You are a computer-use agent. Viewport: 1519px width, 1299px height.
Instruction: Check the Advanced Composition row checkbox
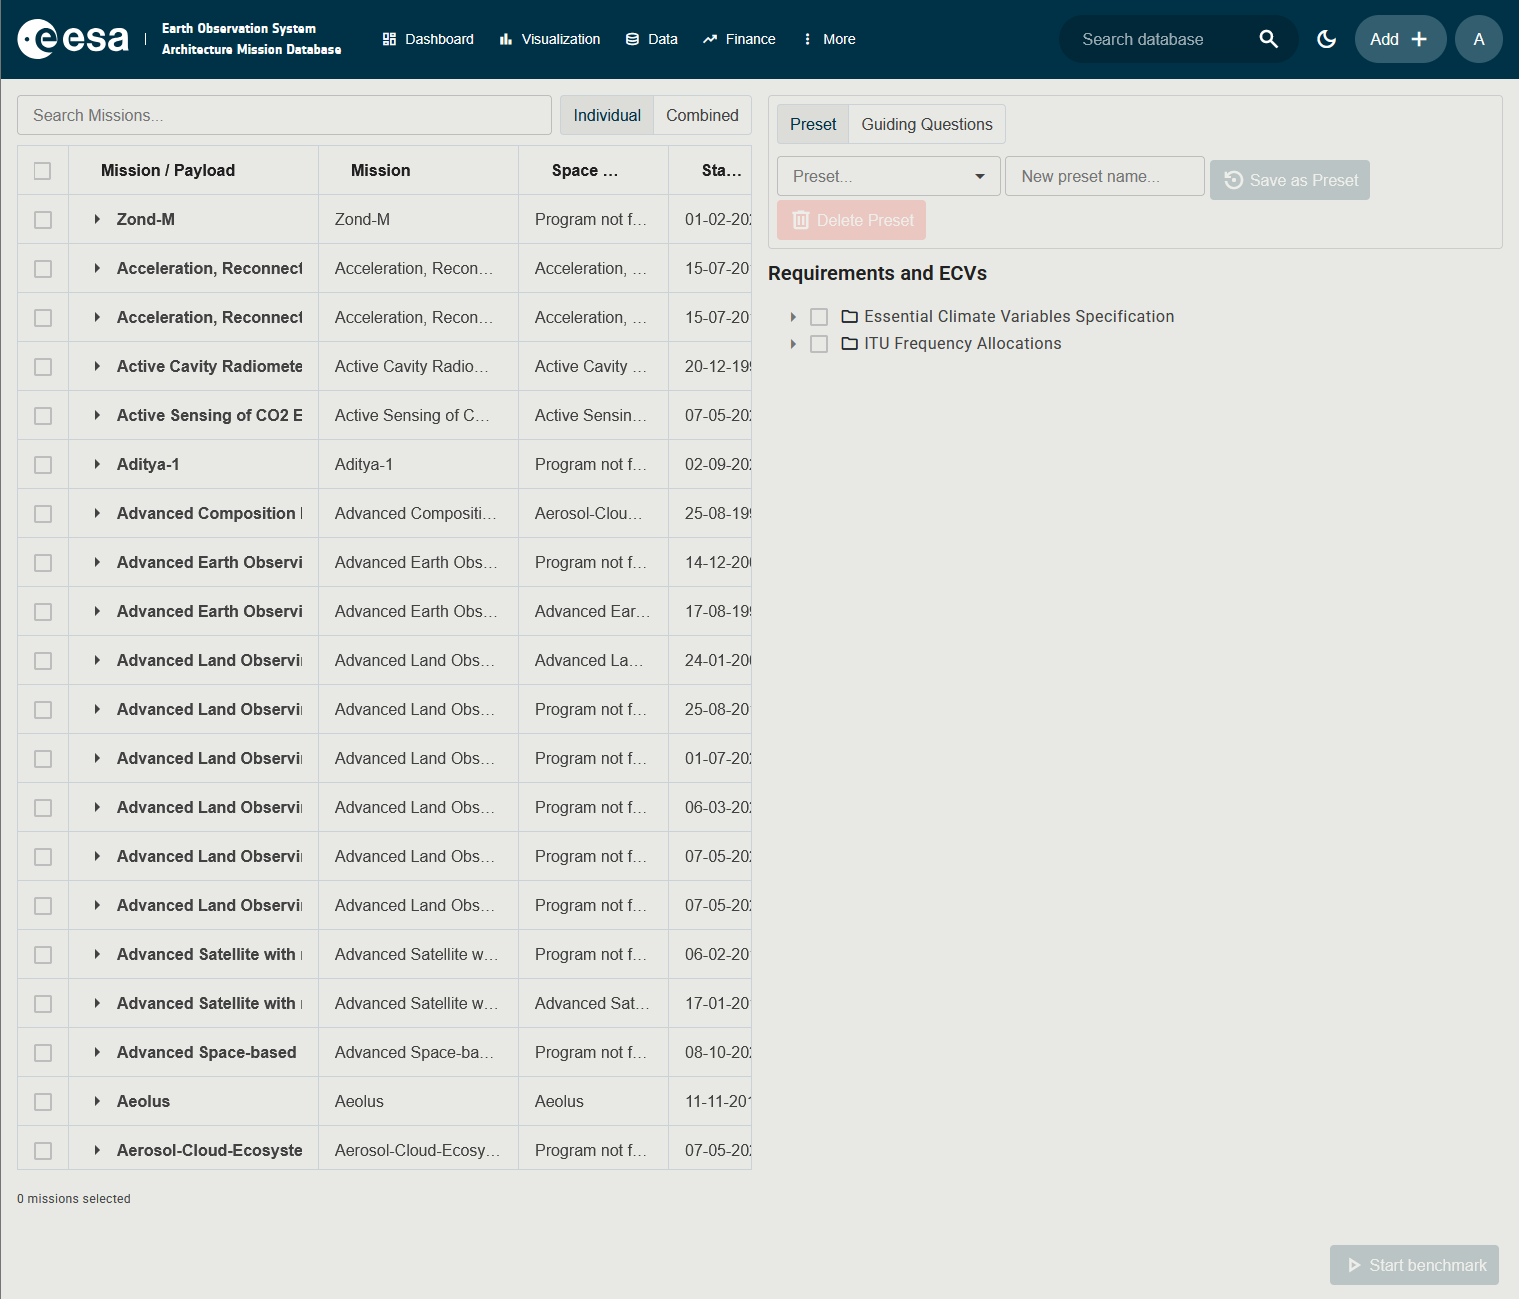(43, 514)
